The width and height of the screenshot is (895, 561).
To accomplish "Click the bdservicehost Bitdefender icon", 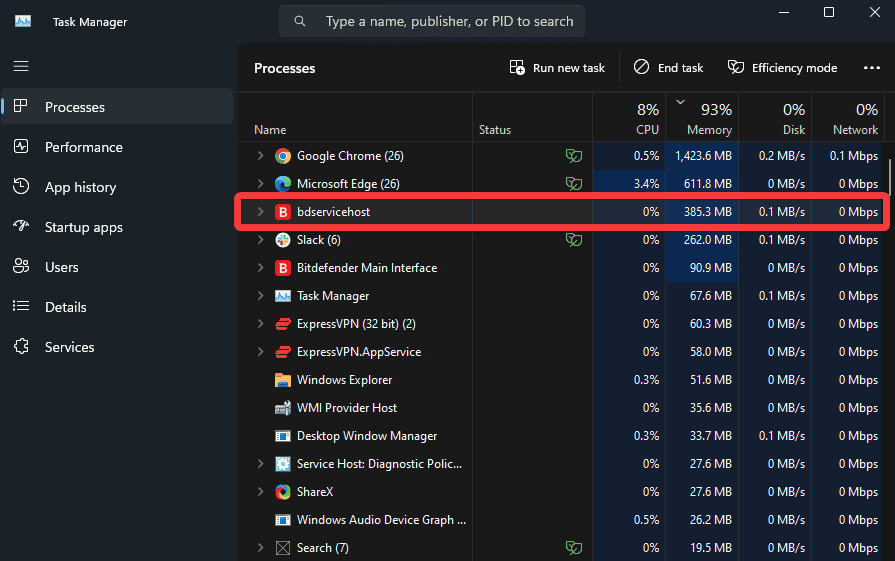I will (x=283, y=212).
